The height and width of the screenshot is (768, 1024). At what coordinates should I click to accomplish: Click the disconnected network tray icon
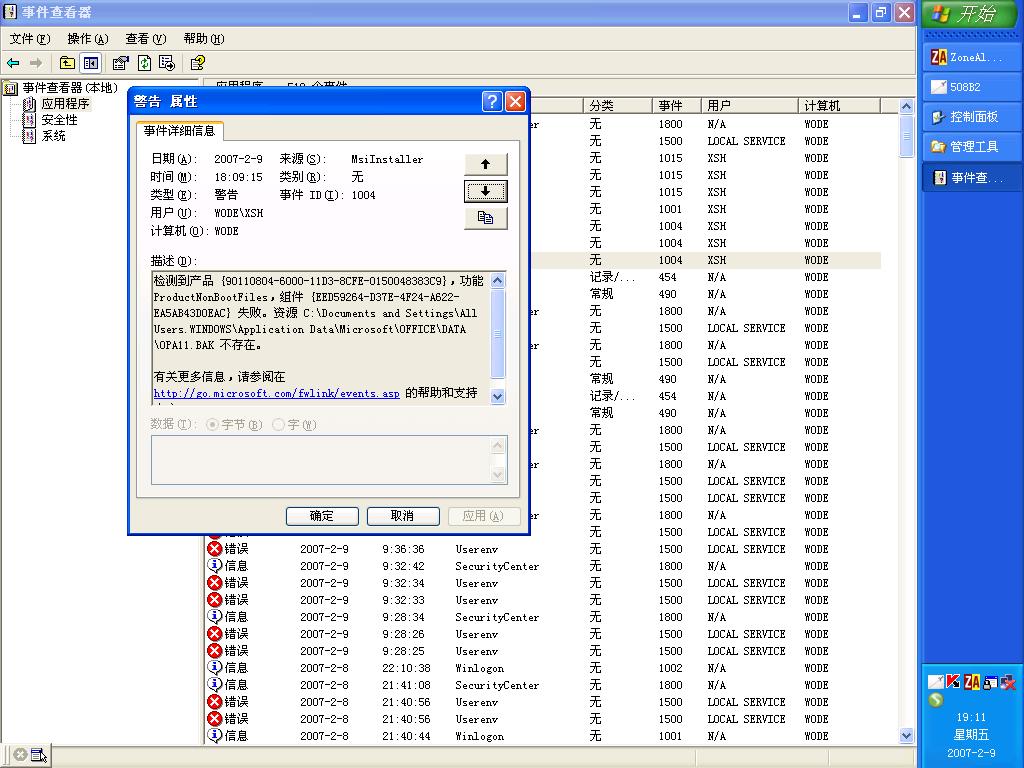point(1008,682)
